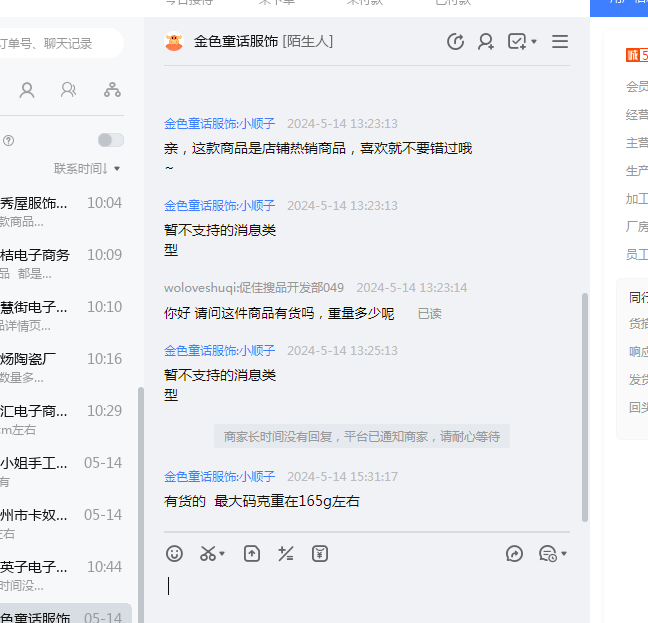Click the file upload icon
This screenshot has width=648, height=623.
[252, 553]
